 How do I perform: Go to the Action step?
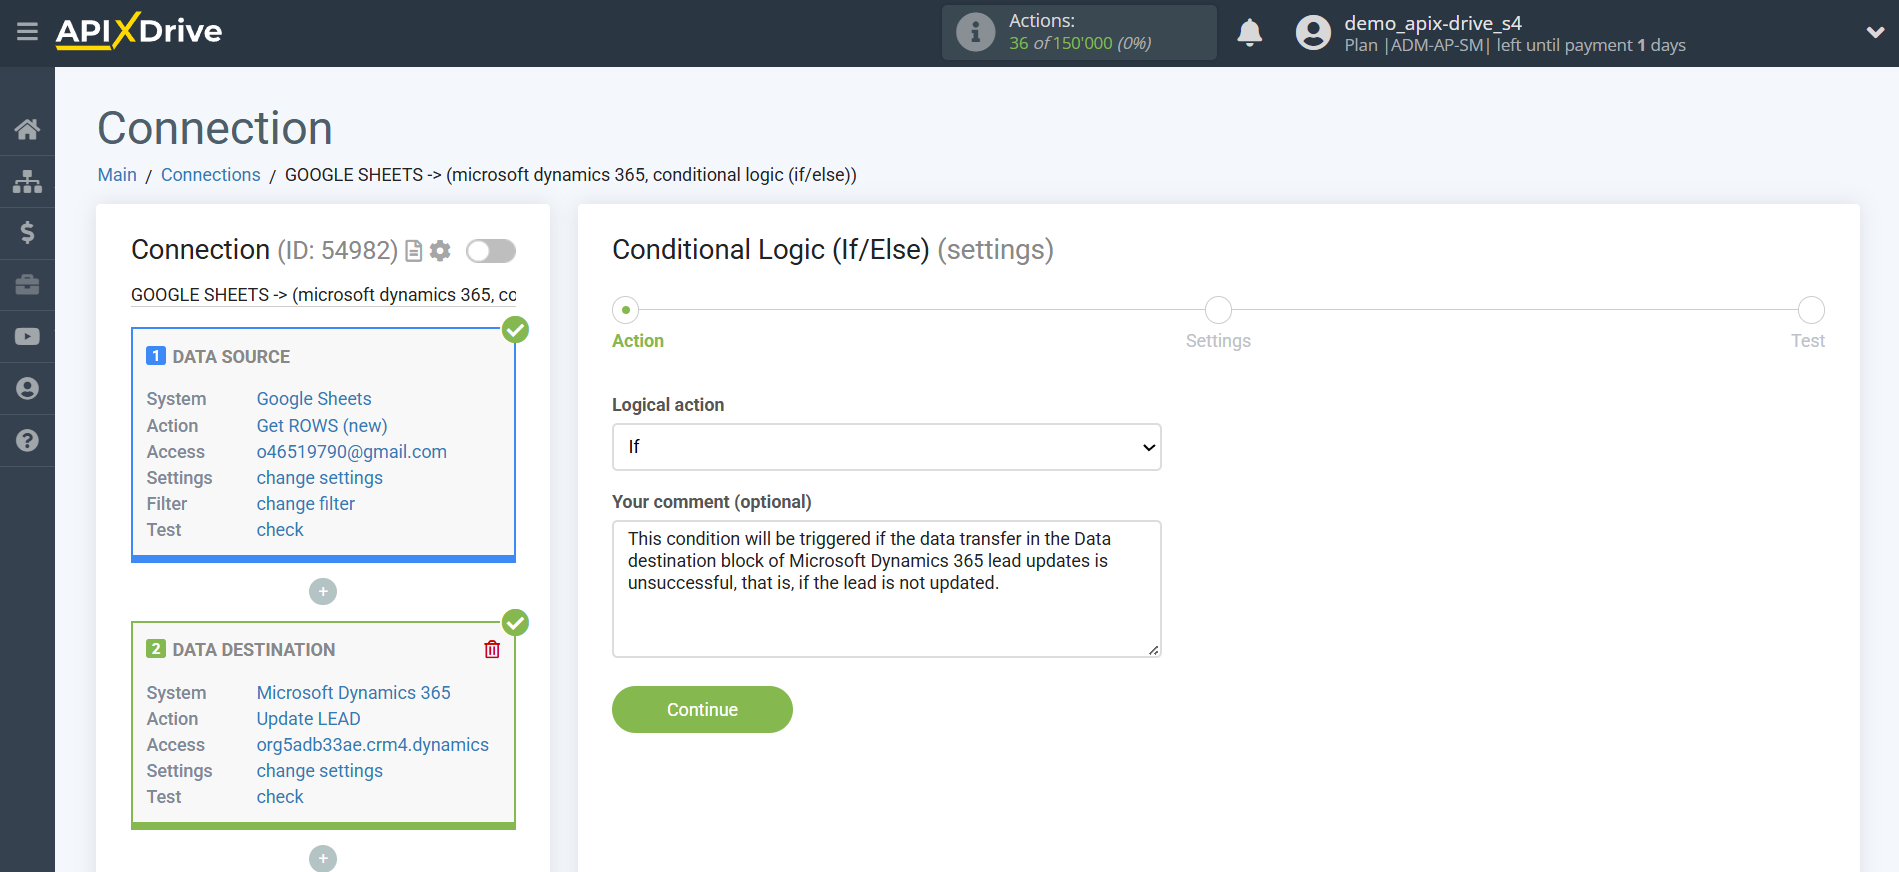point(626,310)
